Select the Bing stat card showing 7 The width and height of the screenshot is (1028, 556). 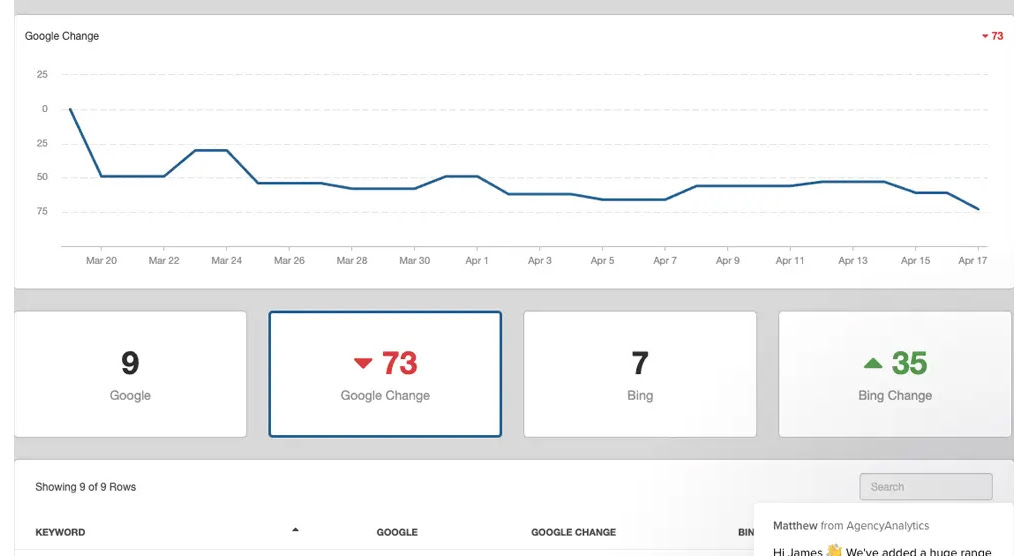pyautogui.click(x=640, y=374)
